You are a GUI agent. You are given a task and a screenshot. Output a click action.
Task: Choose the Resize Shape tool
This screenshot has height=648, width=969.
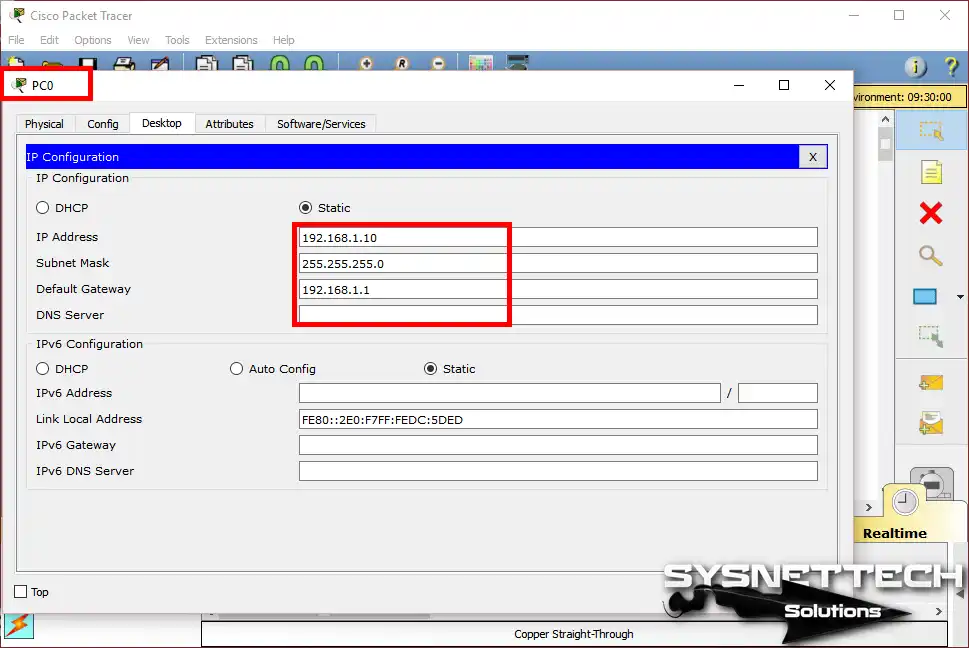(931, 337)
